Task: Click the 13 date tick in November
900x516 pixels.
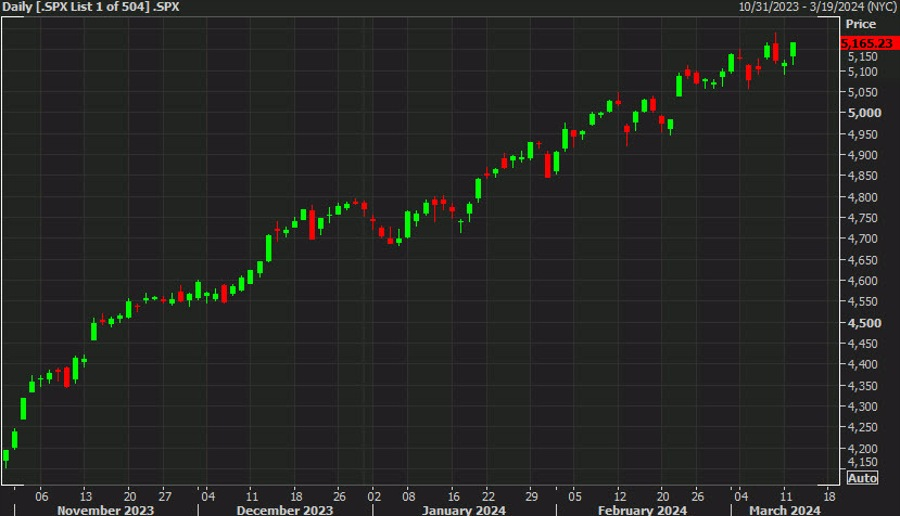Action: tap(86, 496)
